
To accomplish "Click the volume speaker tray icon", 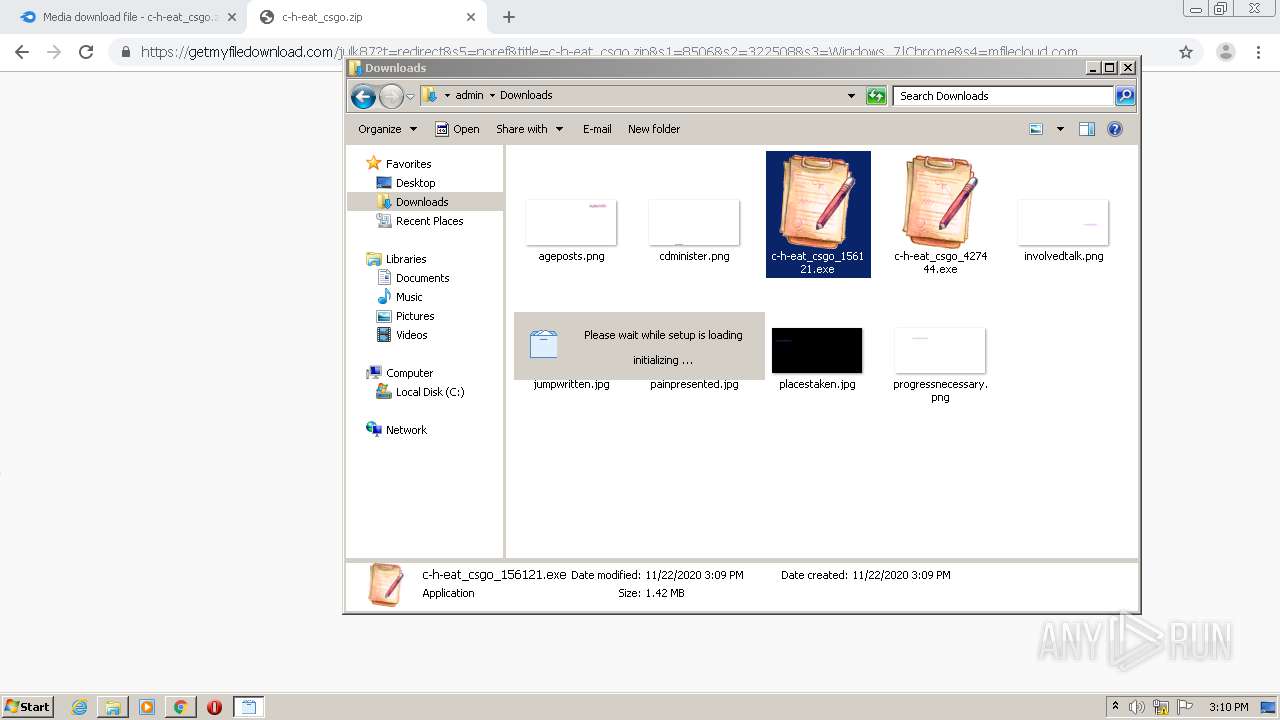I will (x=1137, y=707).
